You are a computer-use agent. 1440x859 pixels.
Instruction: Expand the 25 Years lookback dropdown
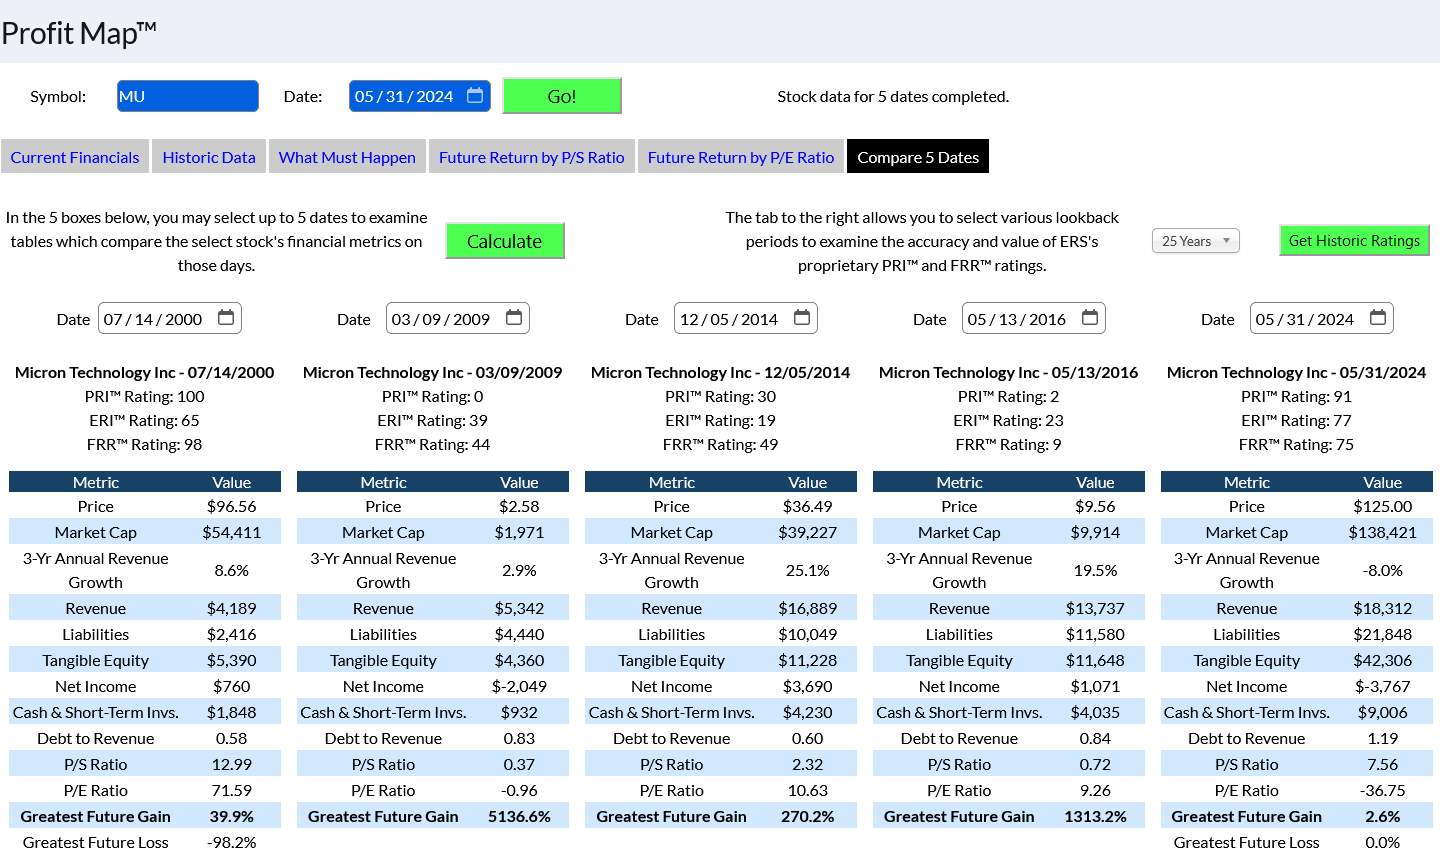(x=1196, y=241)
